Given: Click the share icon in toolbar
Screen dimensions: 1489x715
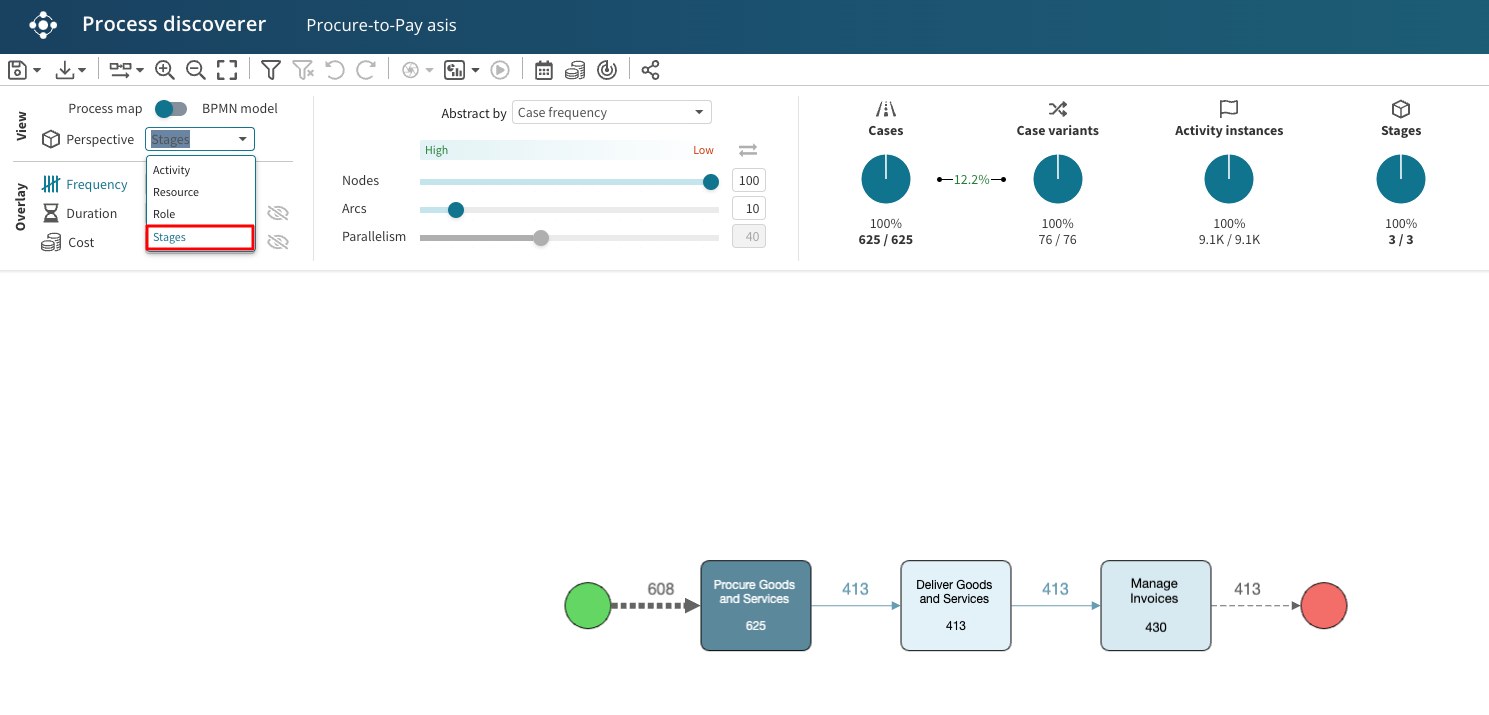Looking at the screenshot, I should coord(650,70).
